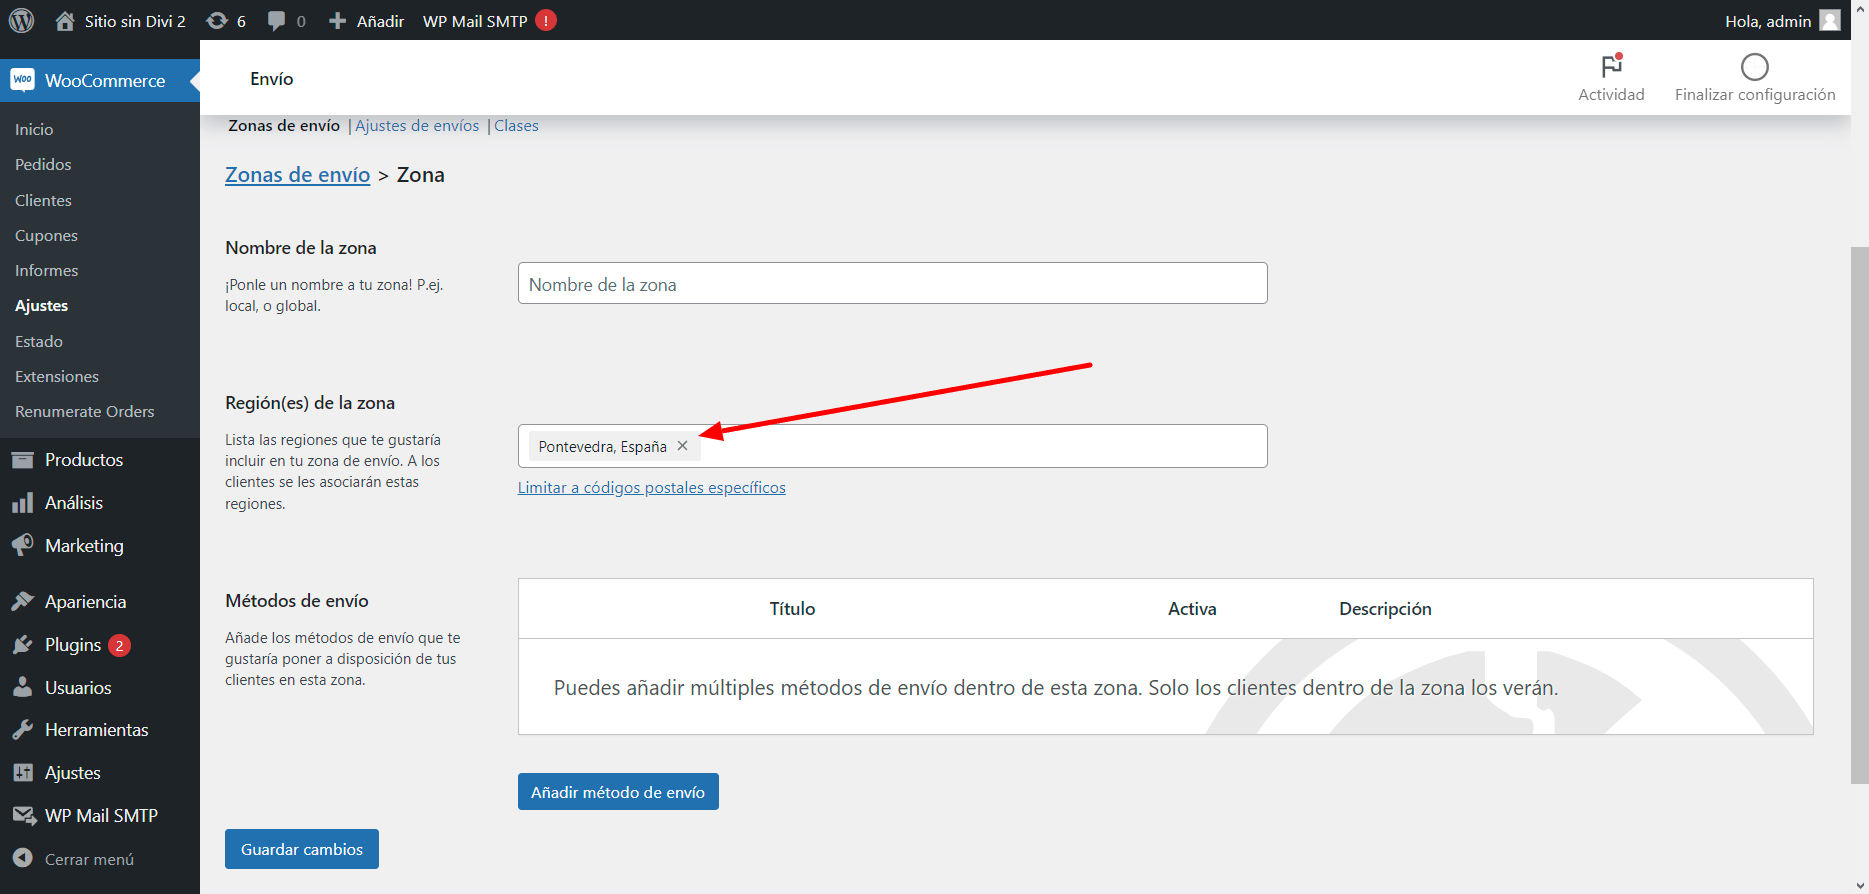The height and width of the screenshot is (894, 1869).
Task: Click Sitio sin Divi 2 site name
Action: tap(135, 21)
